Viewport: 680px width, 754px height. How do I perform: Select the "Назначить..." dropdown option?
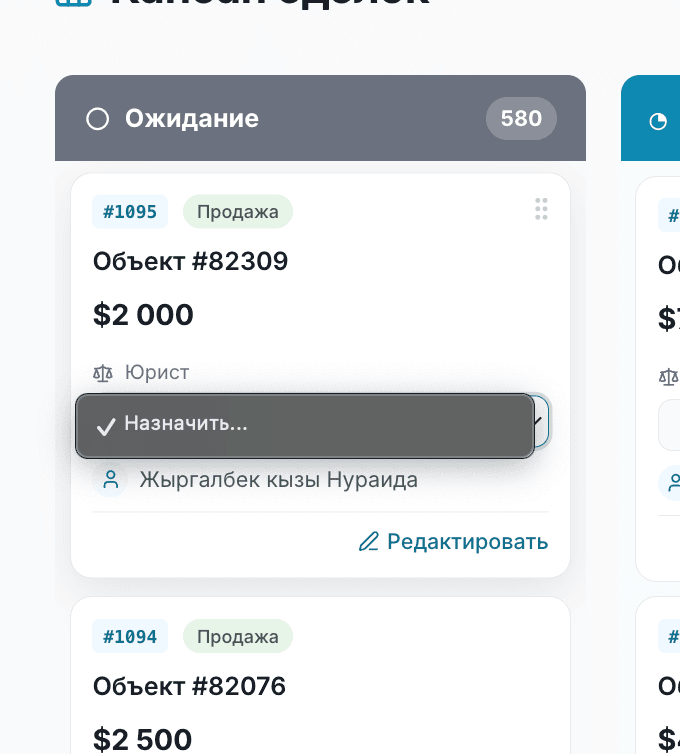[x=305, y=426]
